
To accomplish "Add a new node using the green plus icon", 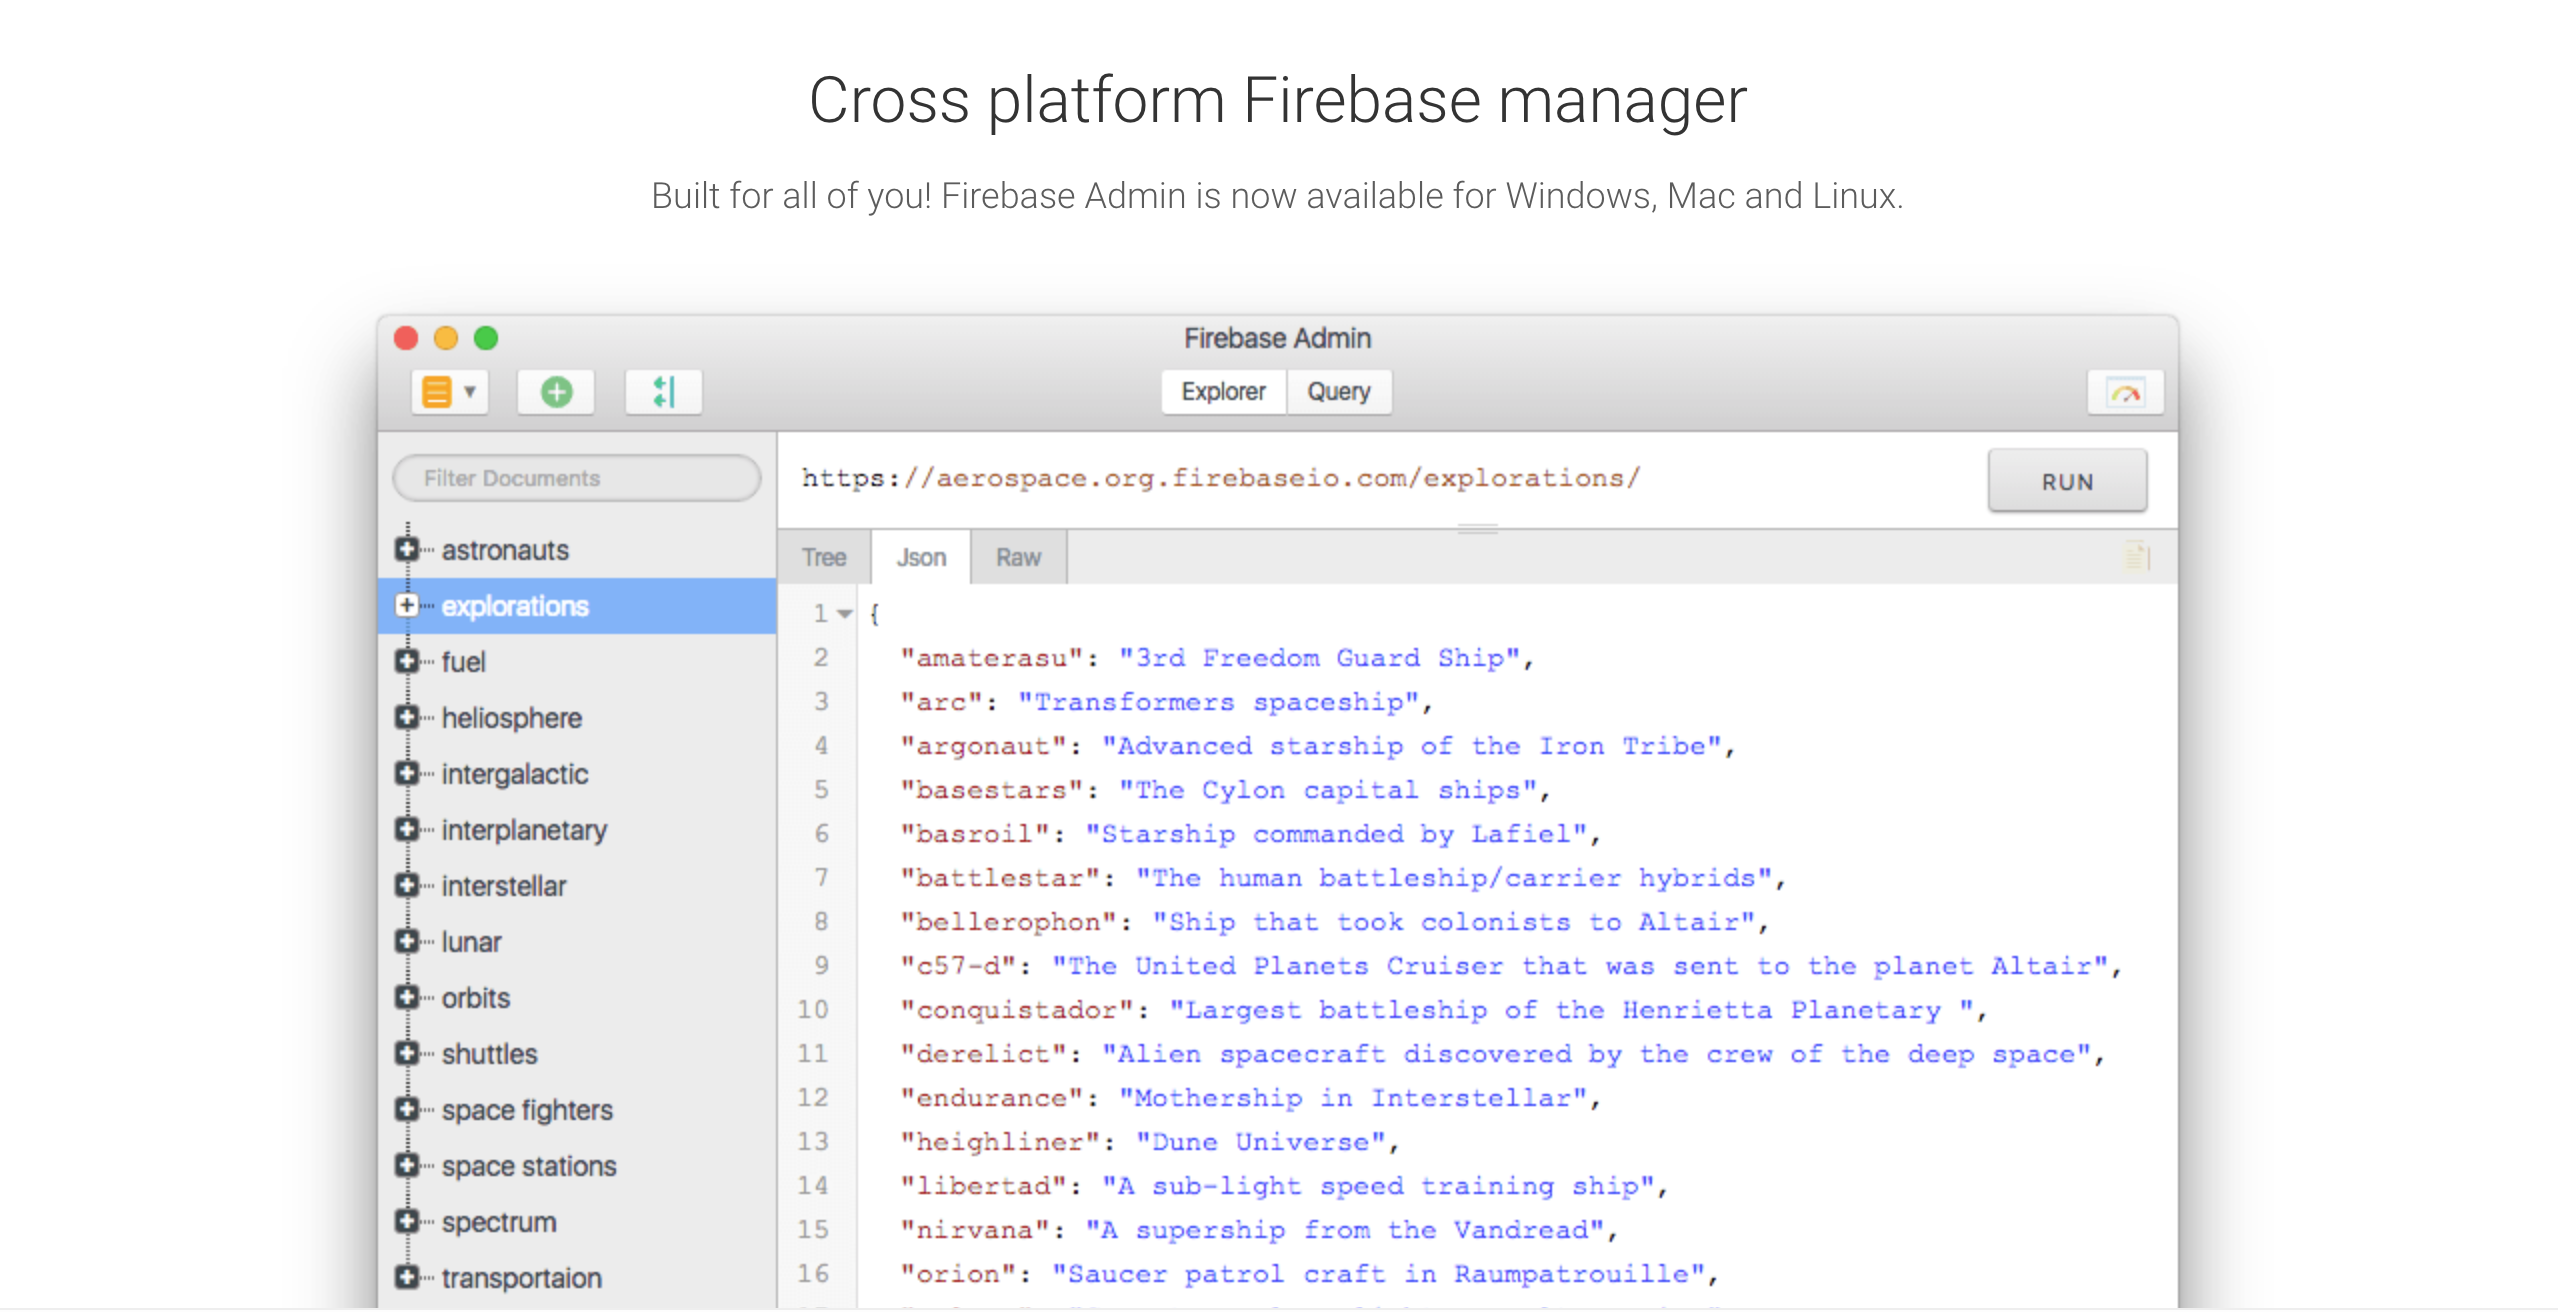I will click(x=557, y=391).
